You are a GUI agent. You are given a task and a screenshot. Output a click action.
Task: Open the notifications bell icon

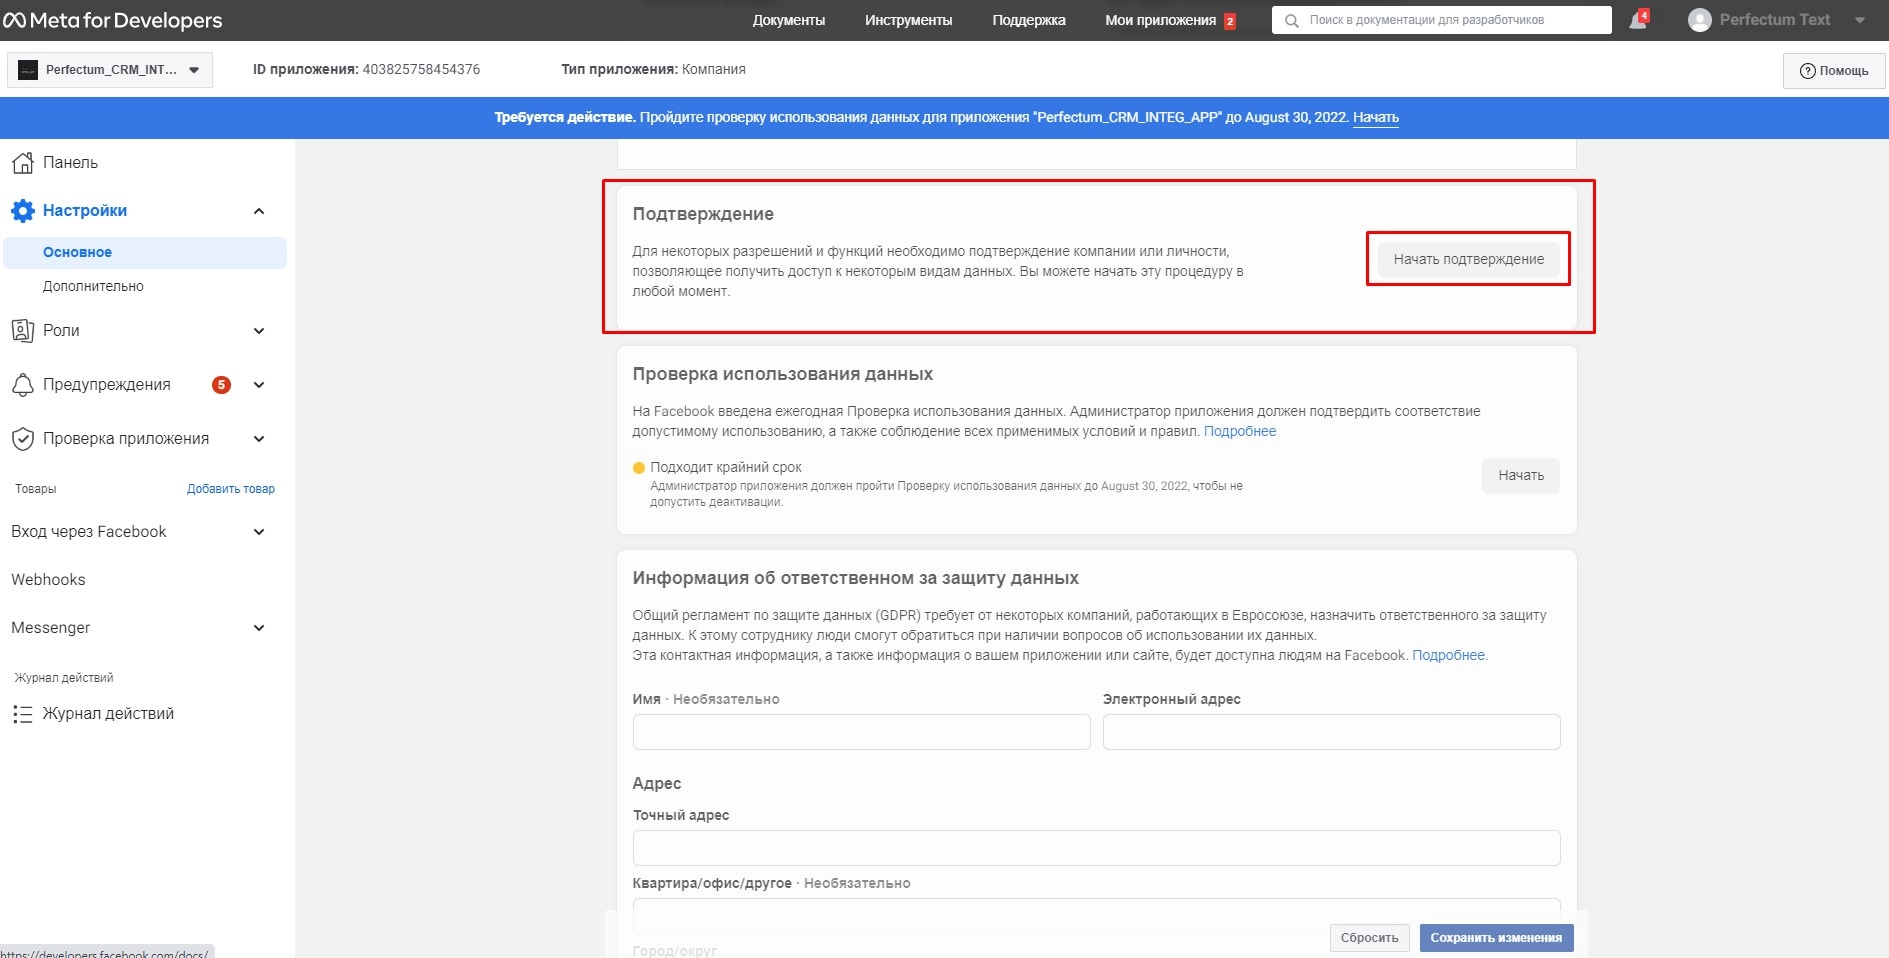coord(1637,20)
